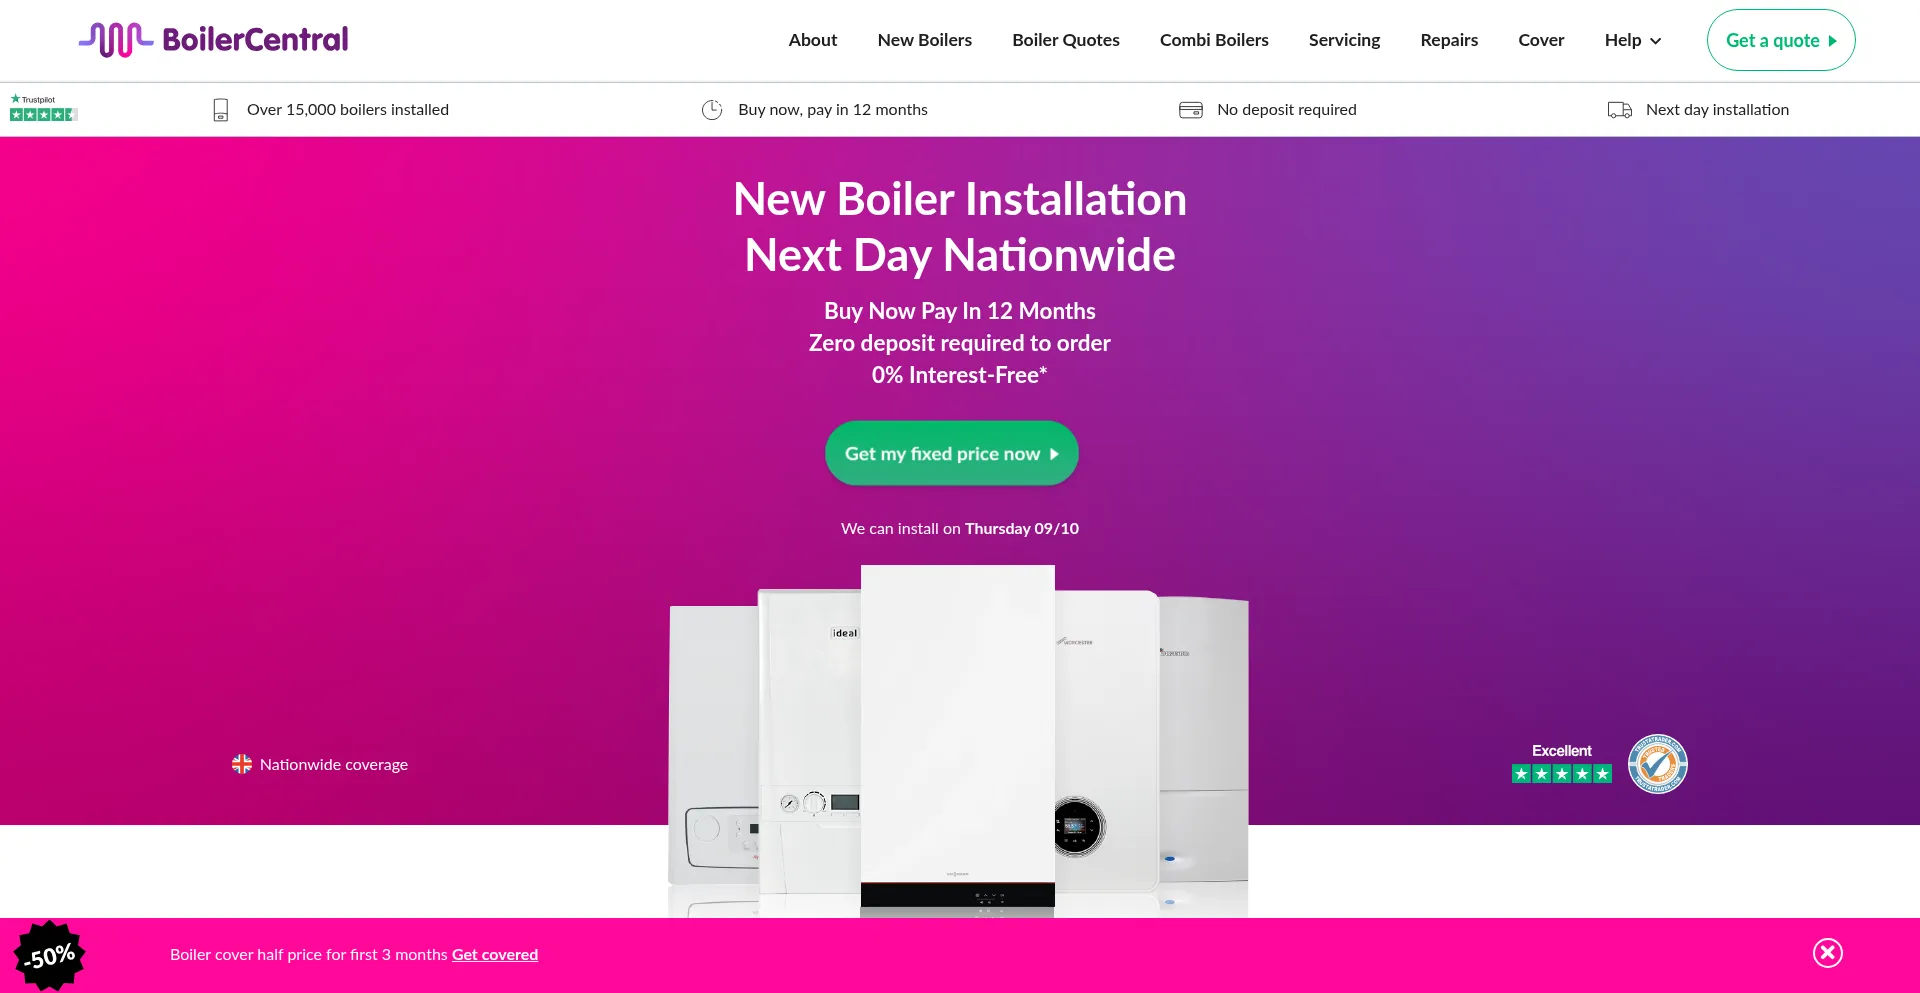Go to New Boilers in the navigation
This screenshot has height=993, width=1920.
point(925,40)
